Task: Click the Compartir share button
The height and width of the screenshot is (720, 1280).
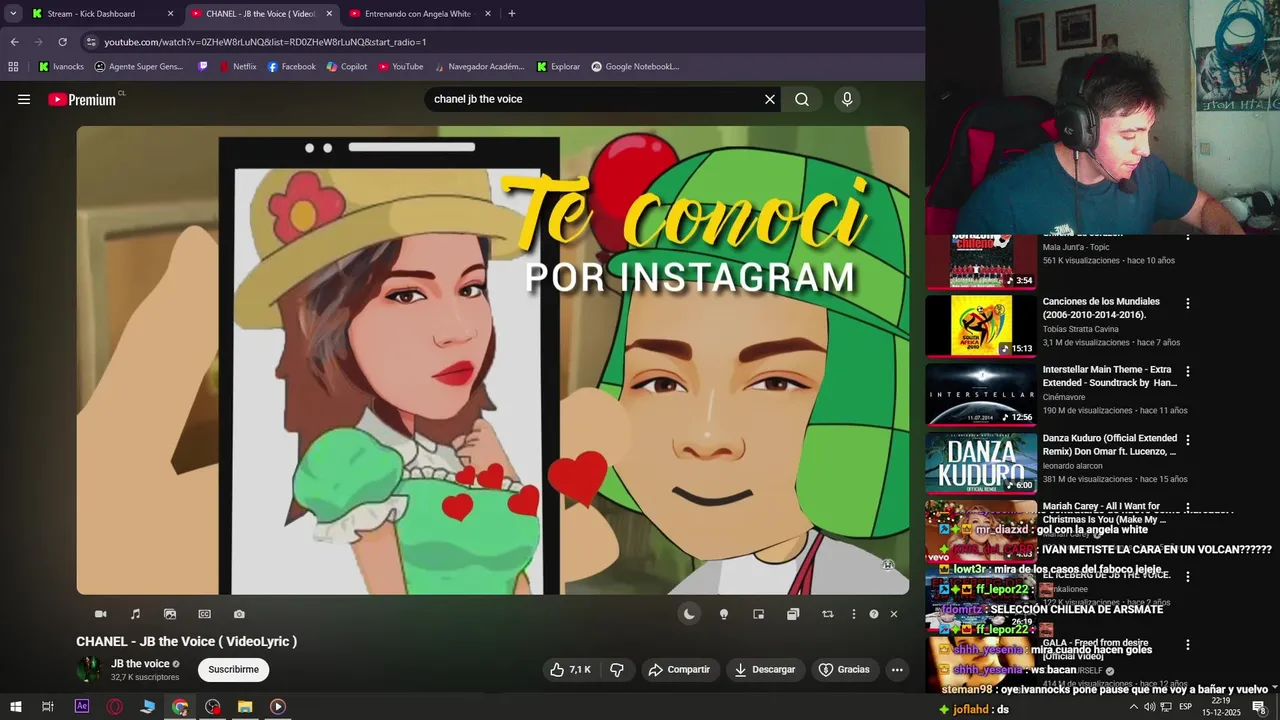Action: point(679,670)
